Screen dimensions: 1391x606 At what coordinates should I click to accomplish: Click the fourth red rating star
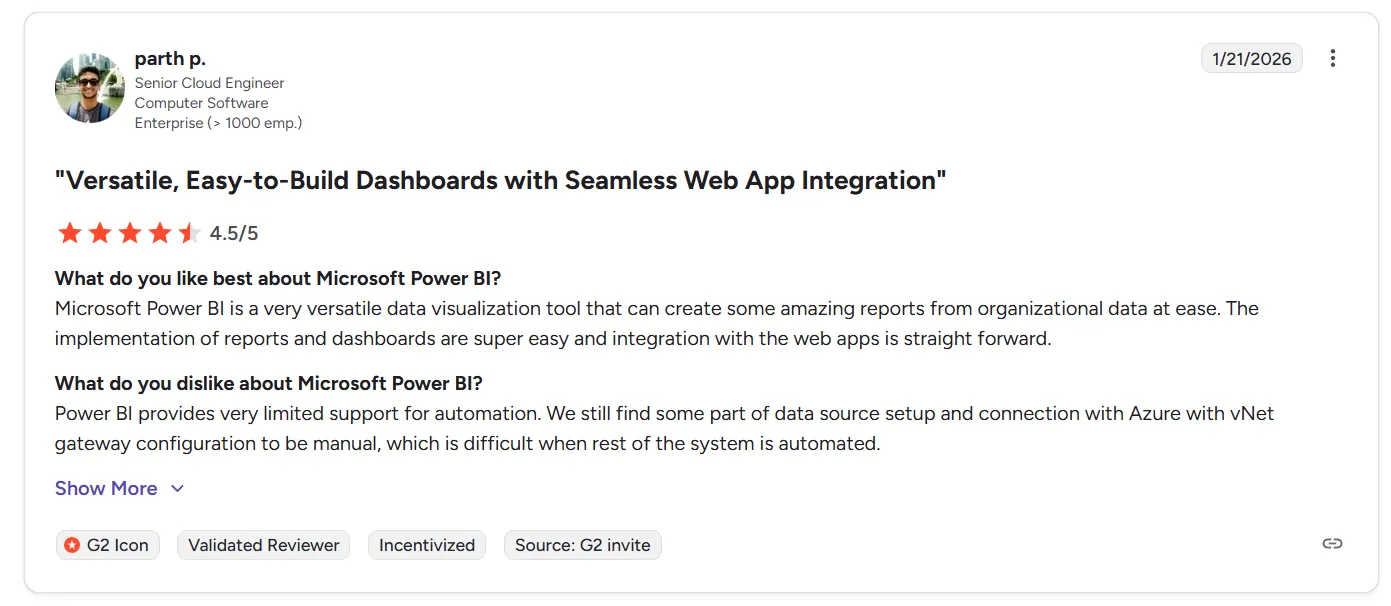coord(160,234)
